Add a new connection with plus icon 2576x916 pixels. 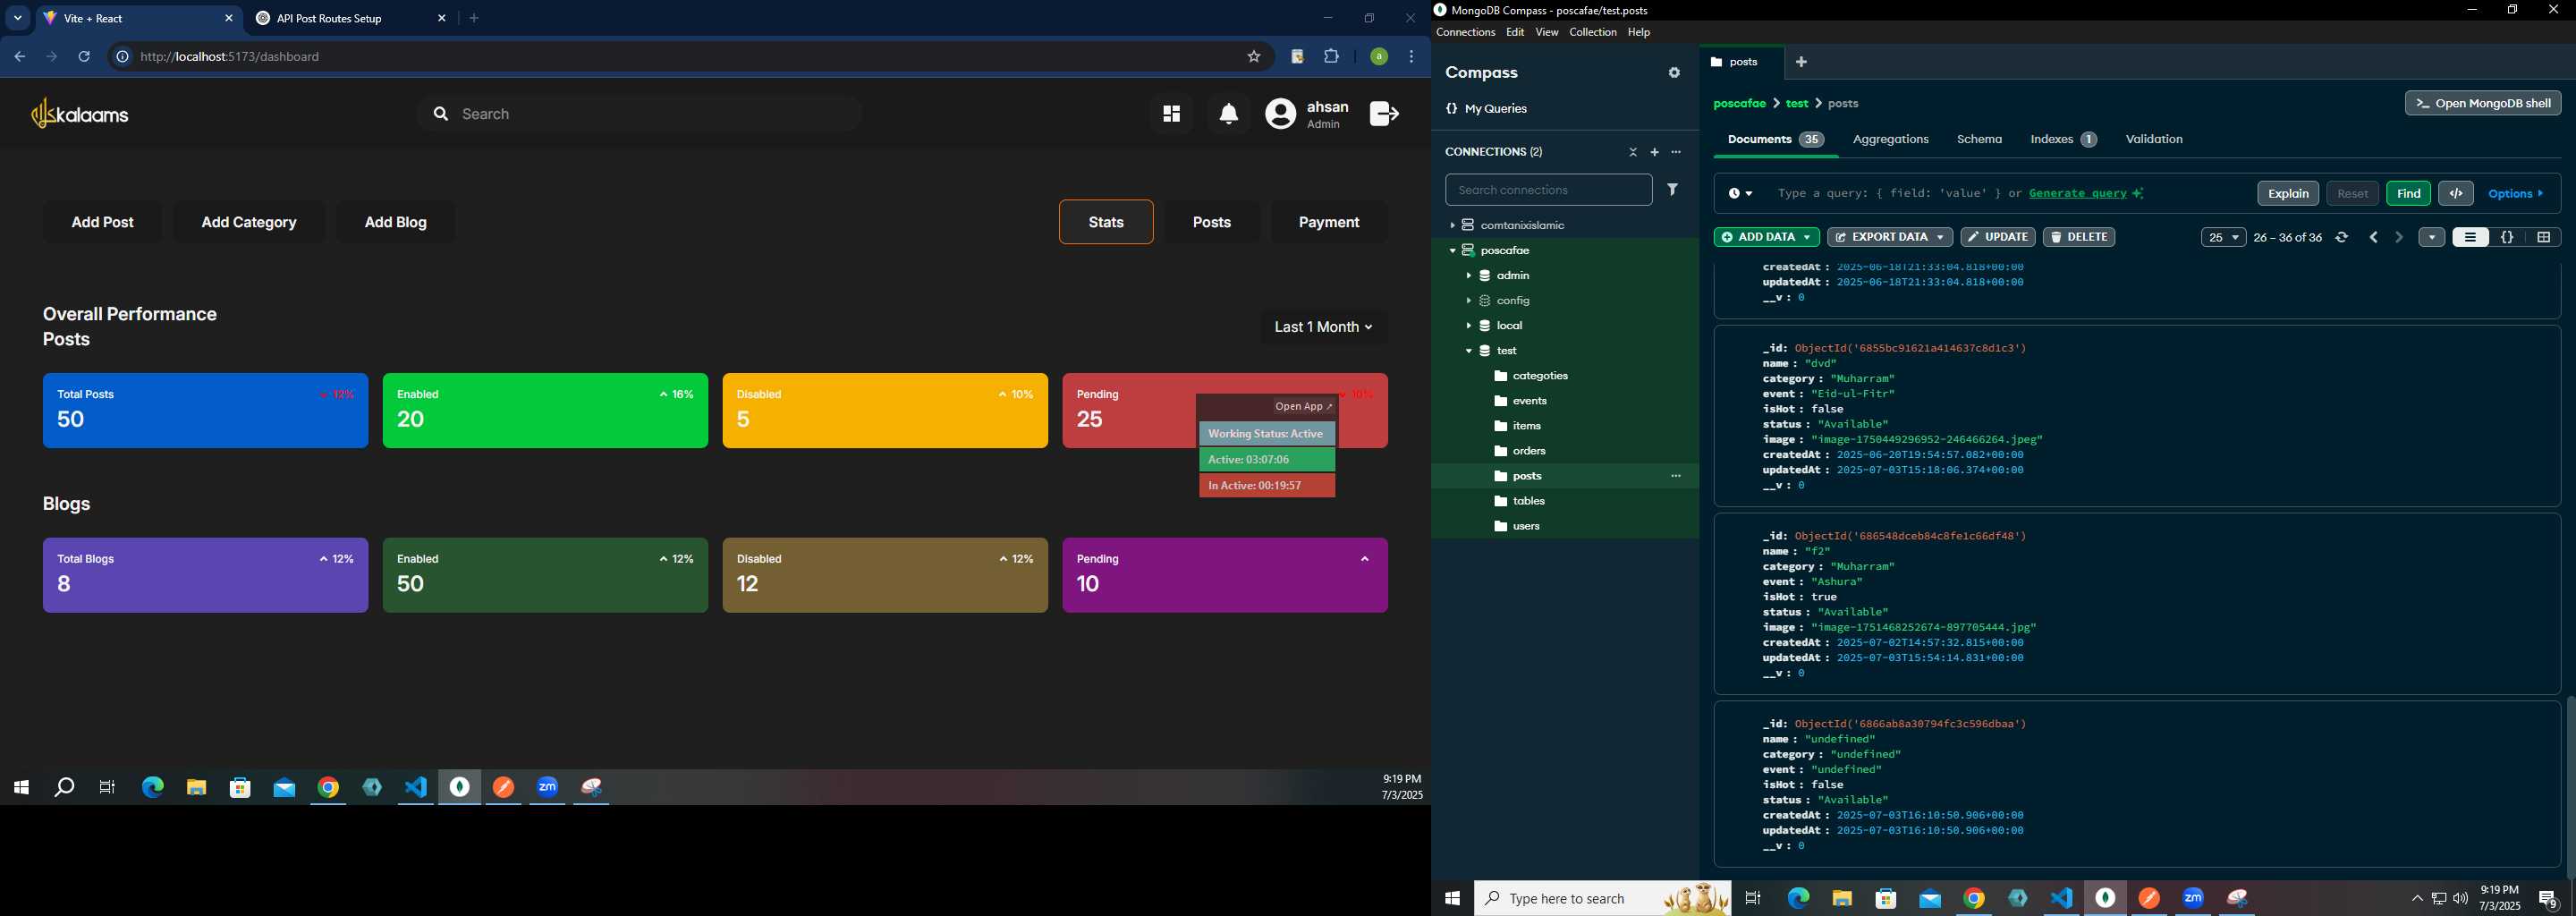pyautogui.click(x=1655, y=152)
